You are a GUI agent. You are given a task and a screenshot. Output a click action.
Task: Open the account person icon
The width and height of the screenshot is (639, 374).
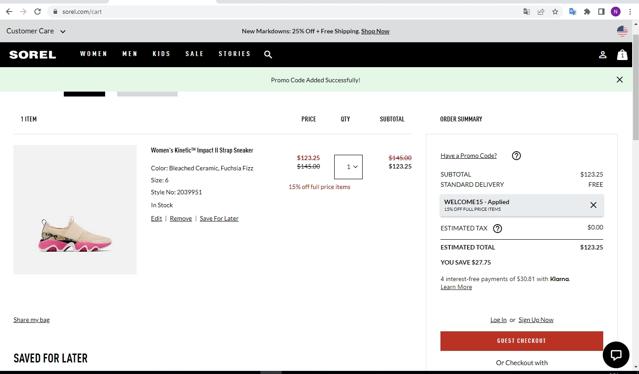tap(602, 55)
